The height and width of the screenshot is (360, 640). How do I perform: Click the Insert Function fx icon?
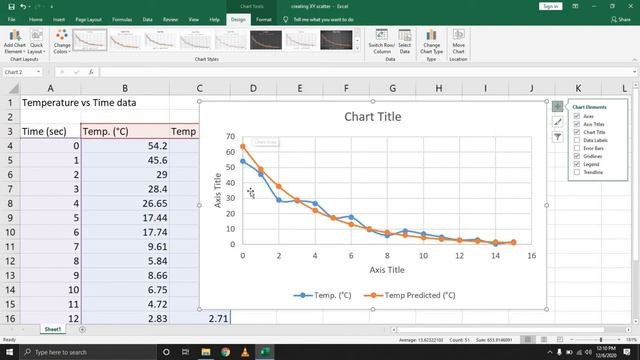(x=91, y=72)
